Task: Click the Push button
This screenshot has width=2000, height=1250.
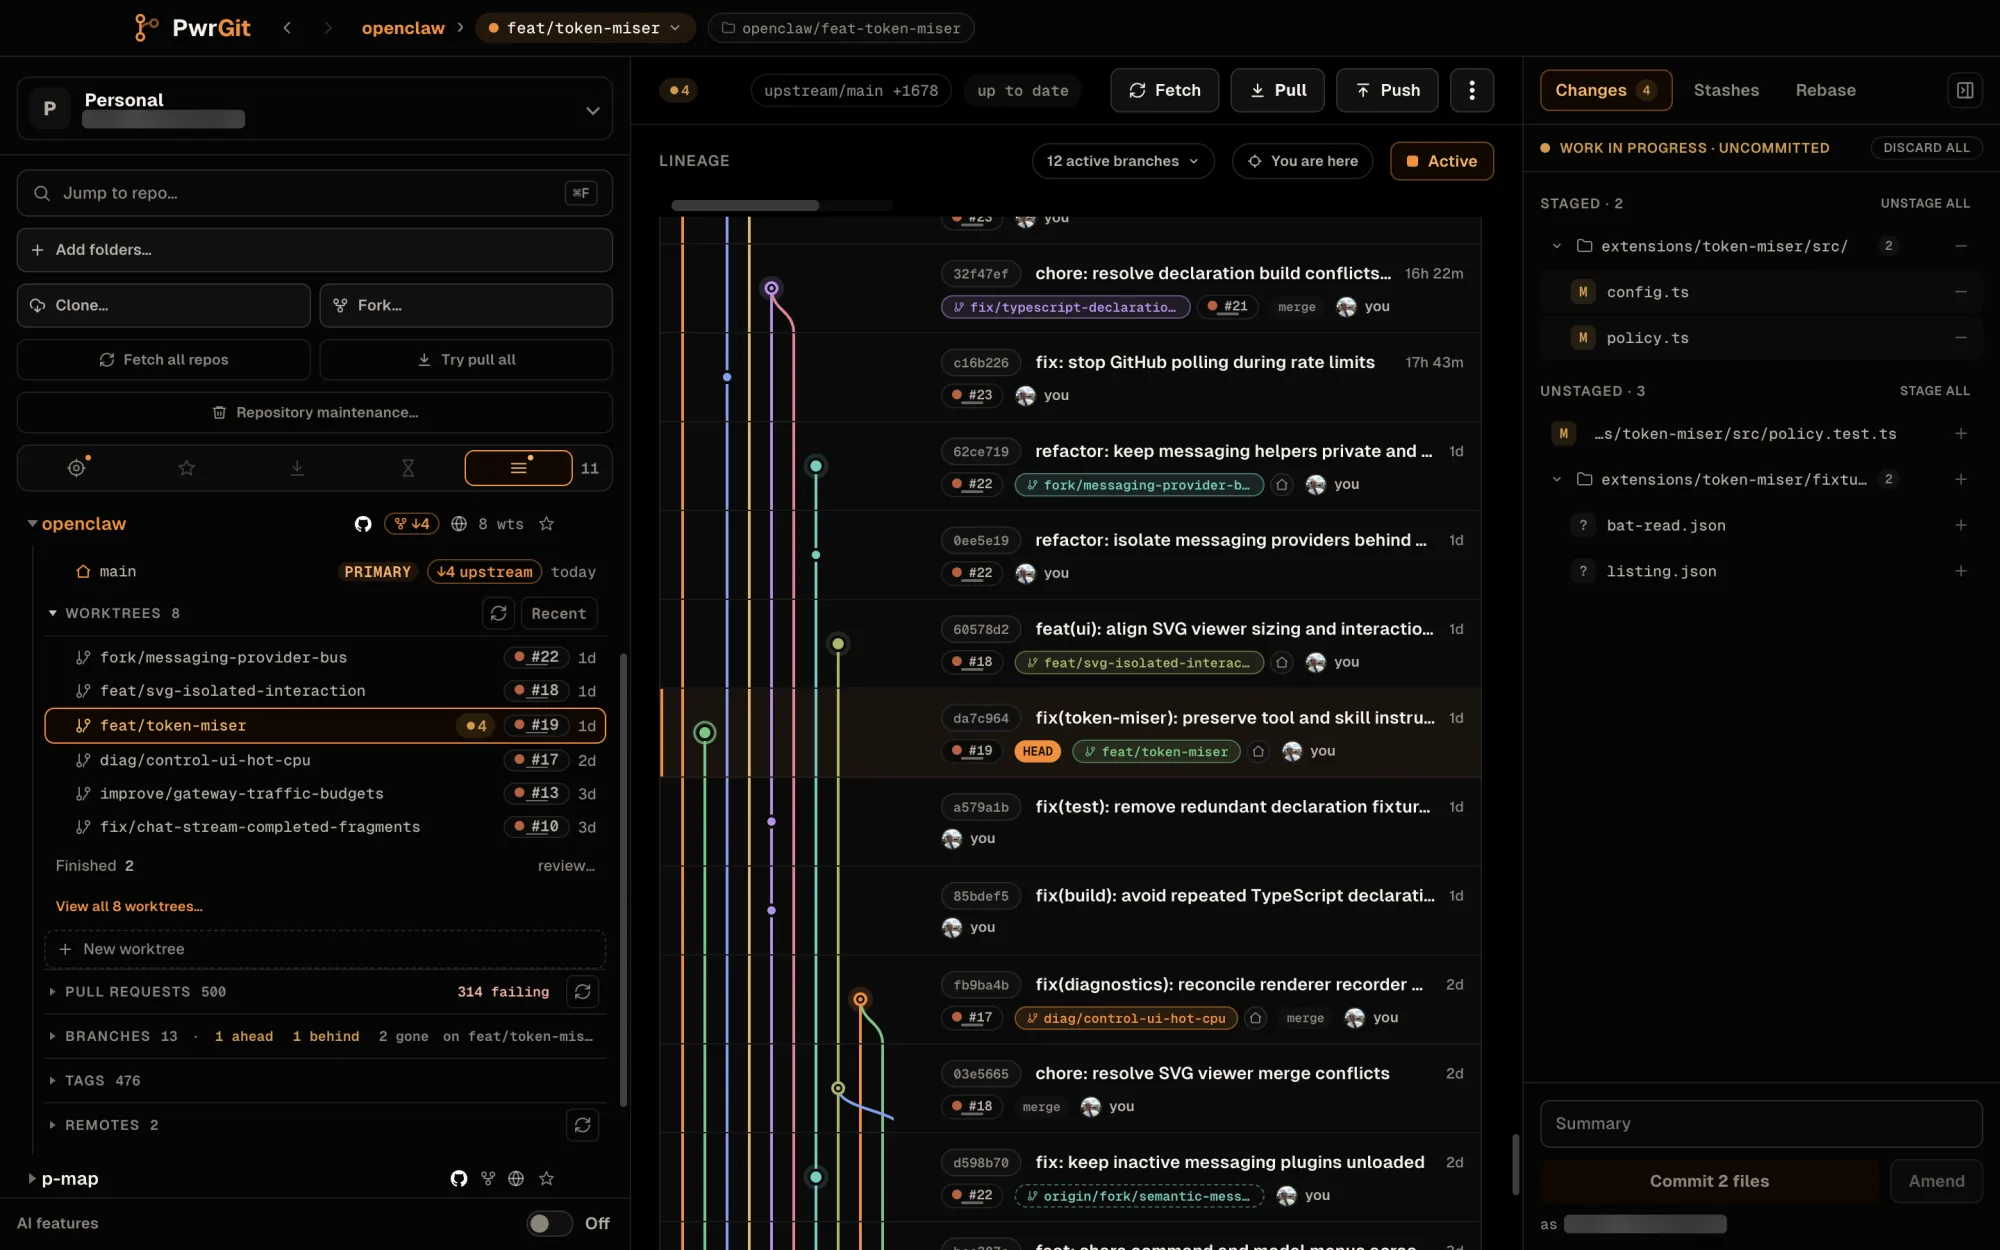Action: click(x=1387, y=90)
